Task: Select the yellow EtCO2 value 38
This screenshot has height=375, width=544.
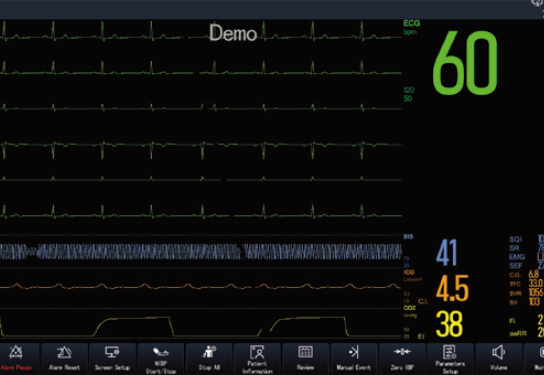Action: tap(449, 324)
